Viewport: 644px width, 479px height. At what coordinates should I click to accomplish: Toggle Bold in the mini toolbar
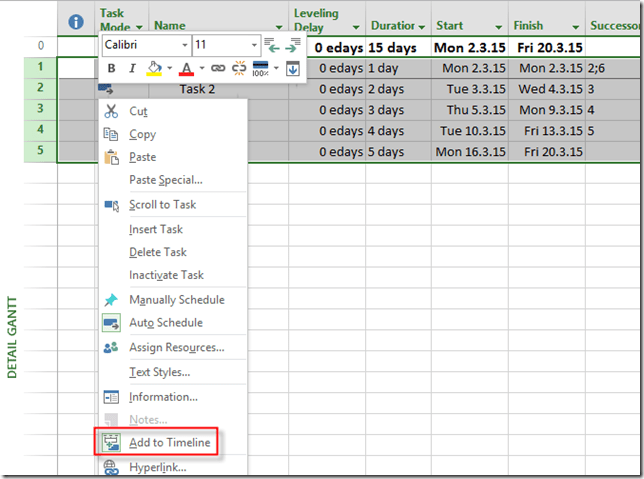(112, 69)
